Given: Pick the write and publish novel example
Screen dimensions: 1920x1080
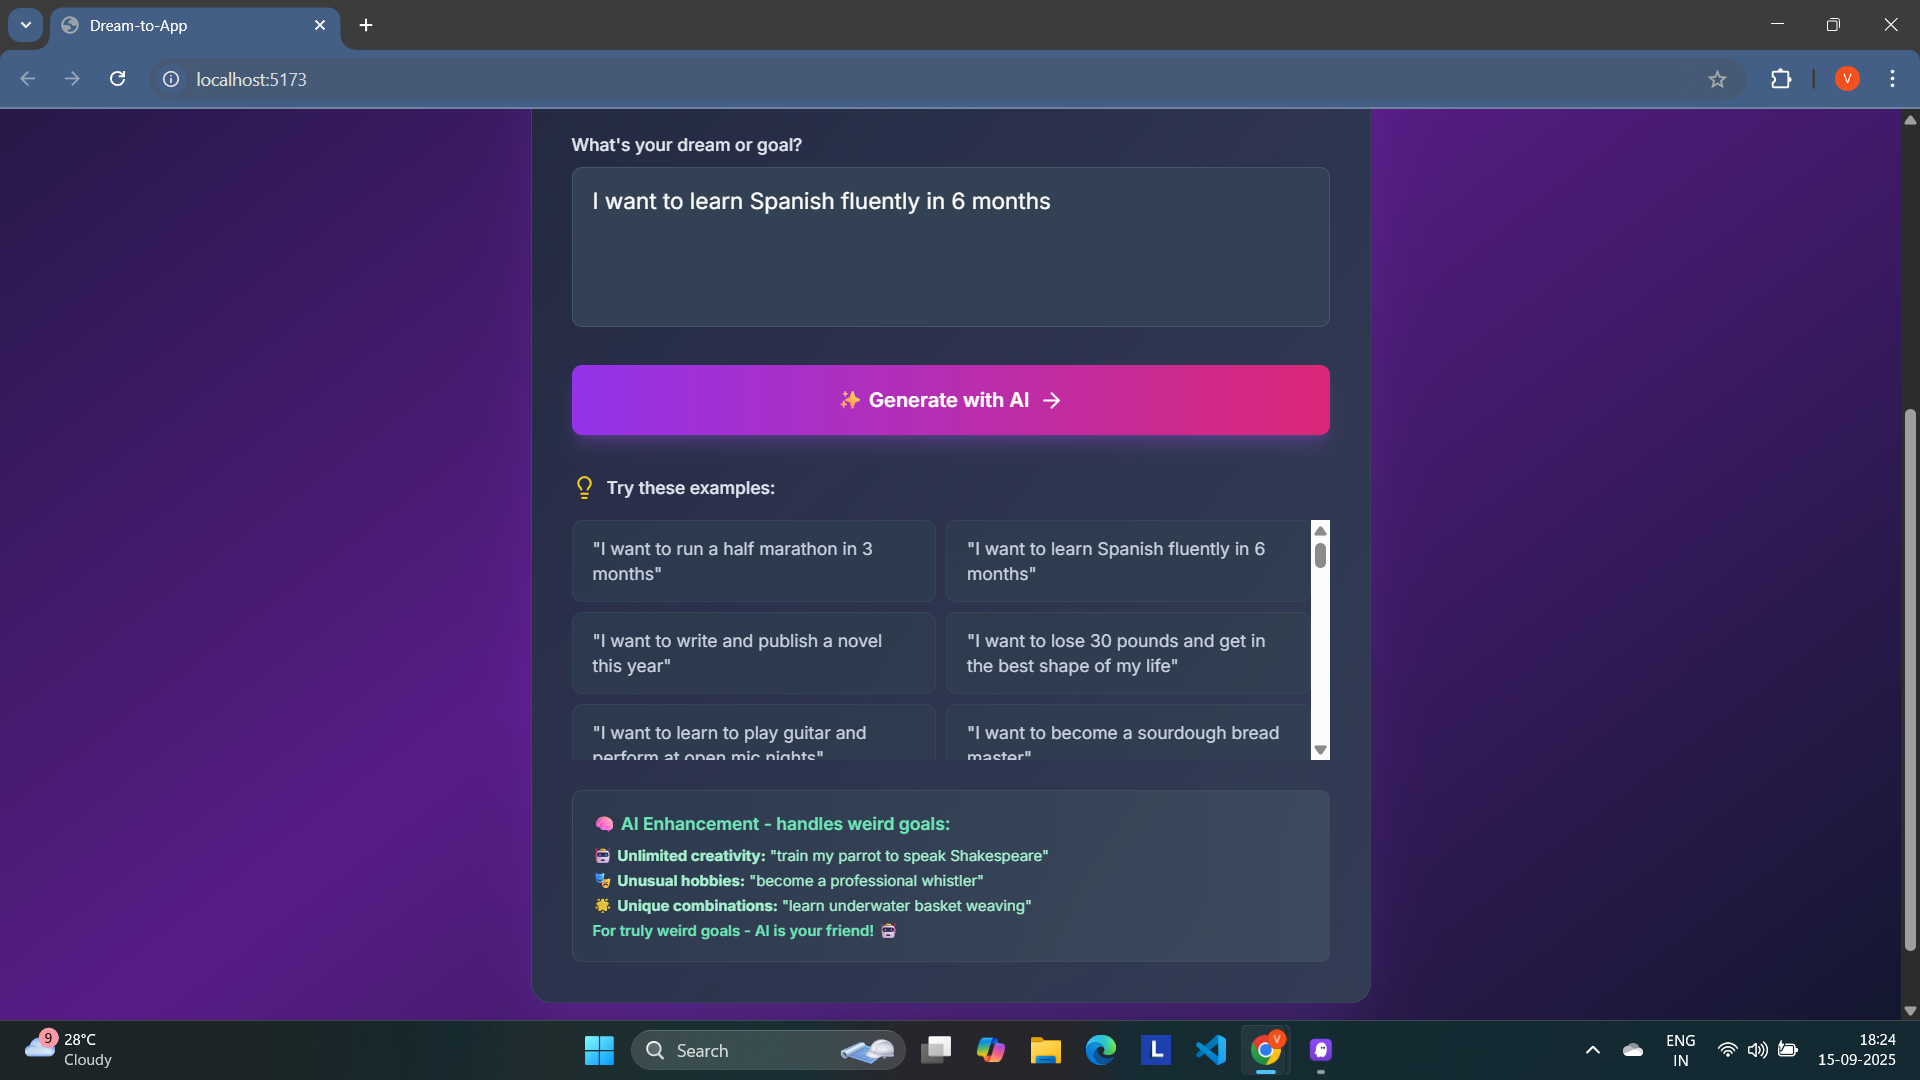Looking at the screenshot, I should click(753, 653).
